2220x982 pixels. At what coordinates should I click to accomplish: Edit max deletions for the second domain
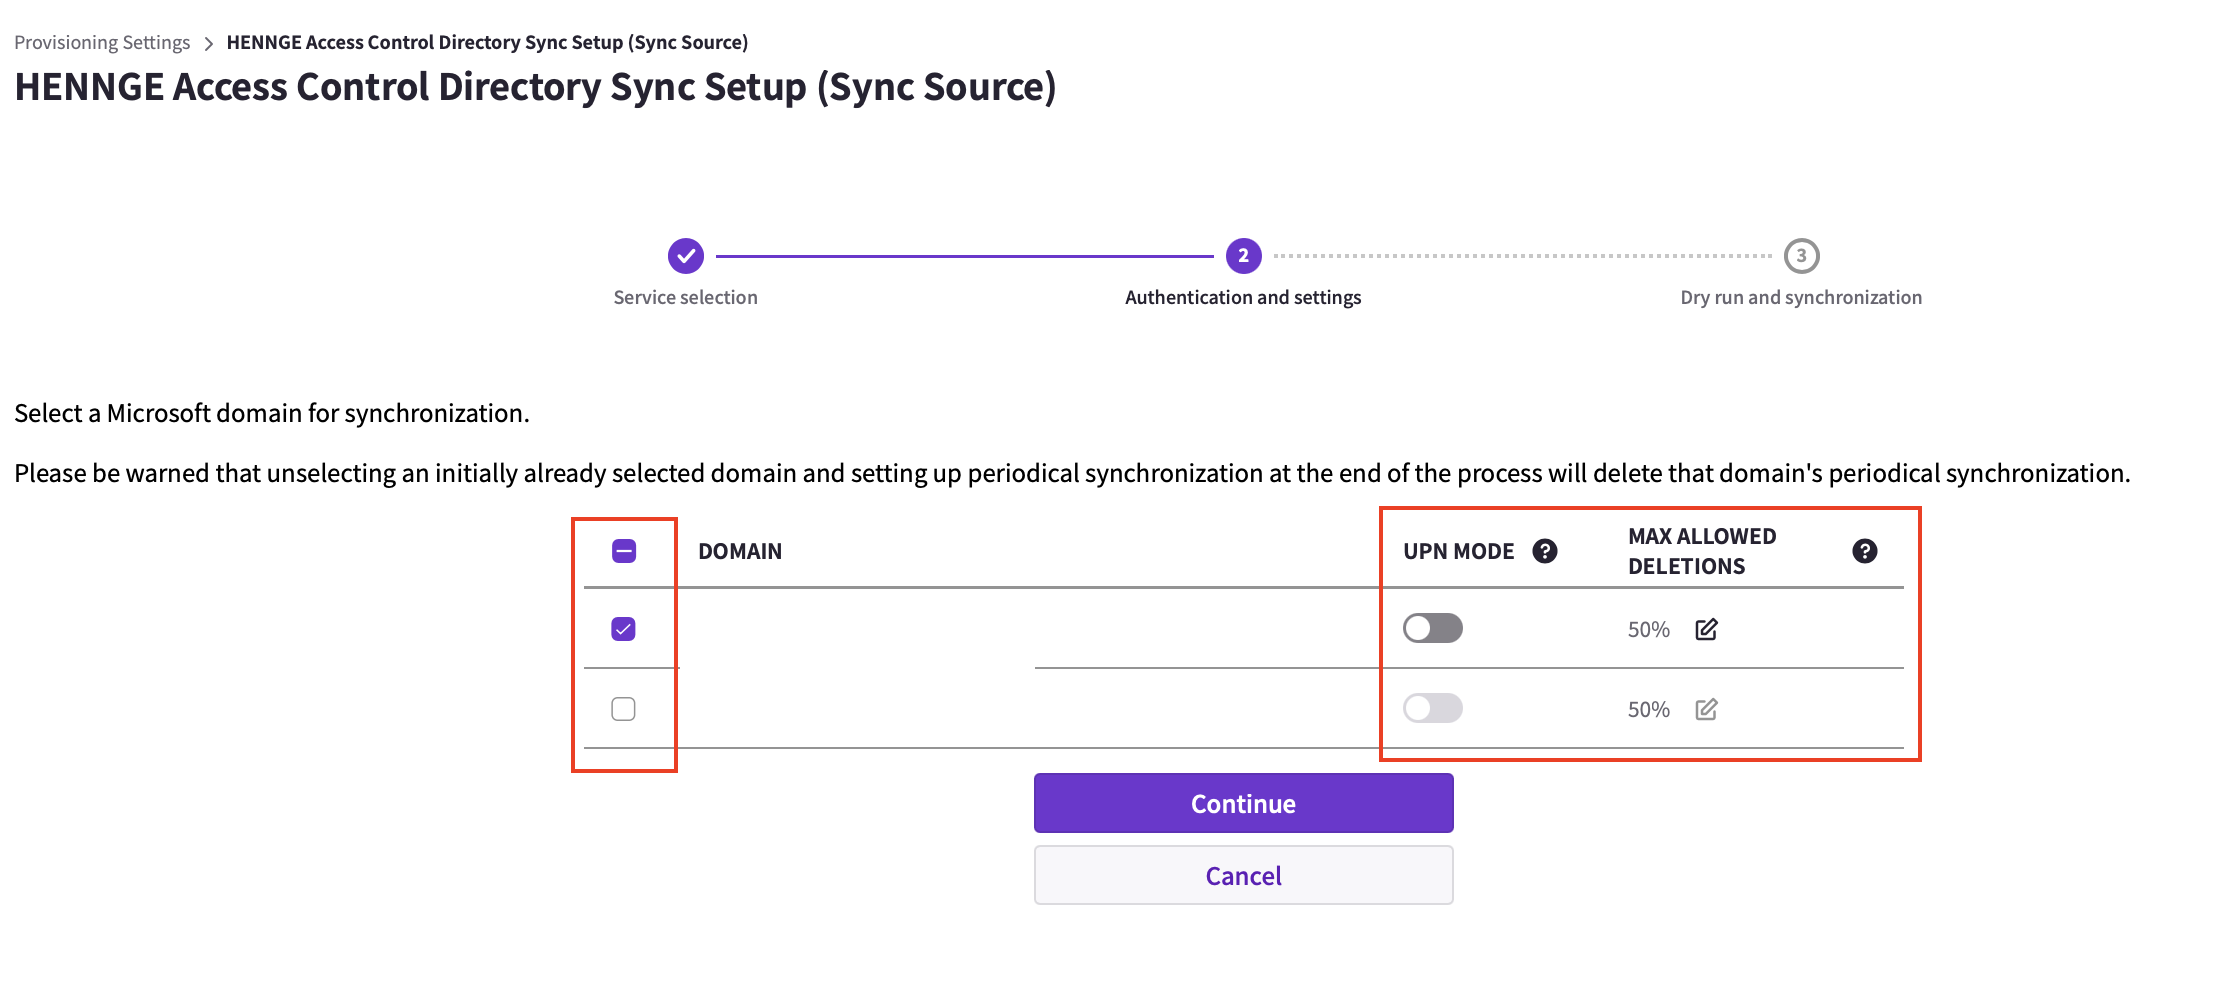tap(1707, 709)
